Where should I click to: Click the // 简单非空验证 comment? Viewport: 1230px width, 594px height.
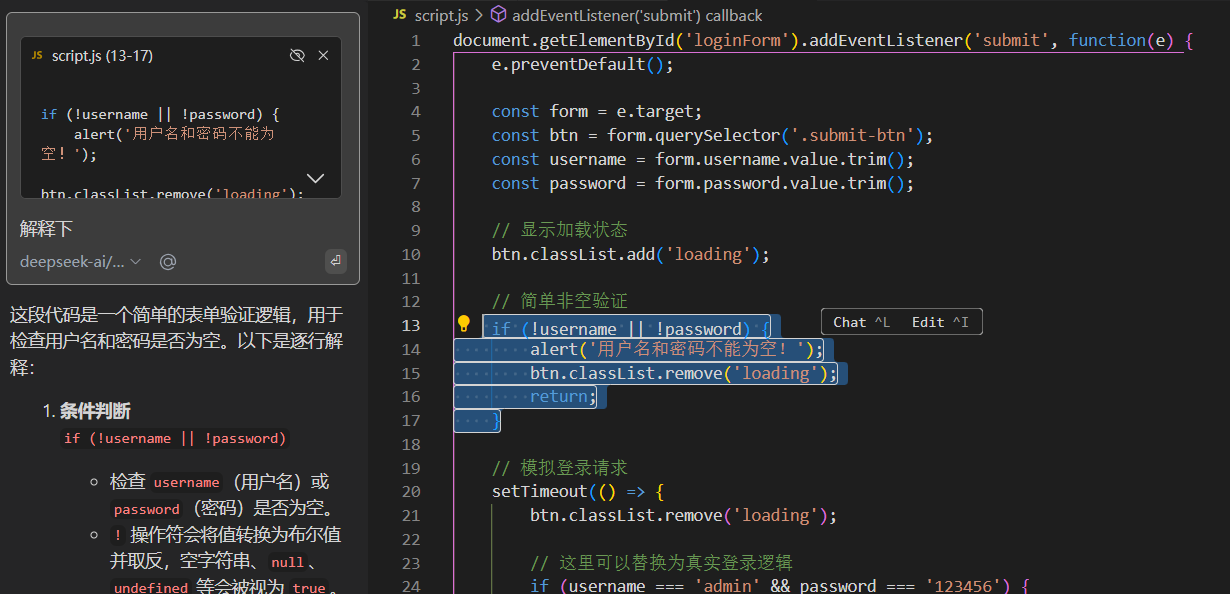560,301
